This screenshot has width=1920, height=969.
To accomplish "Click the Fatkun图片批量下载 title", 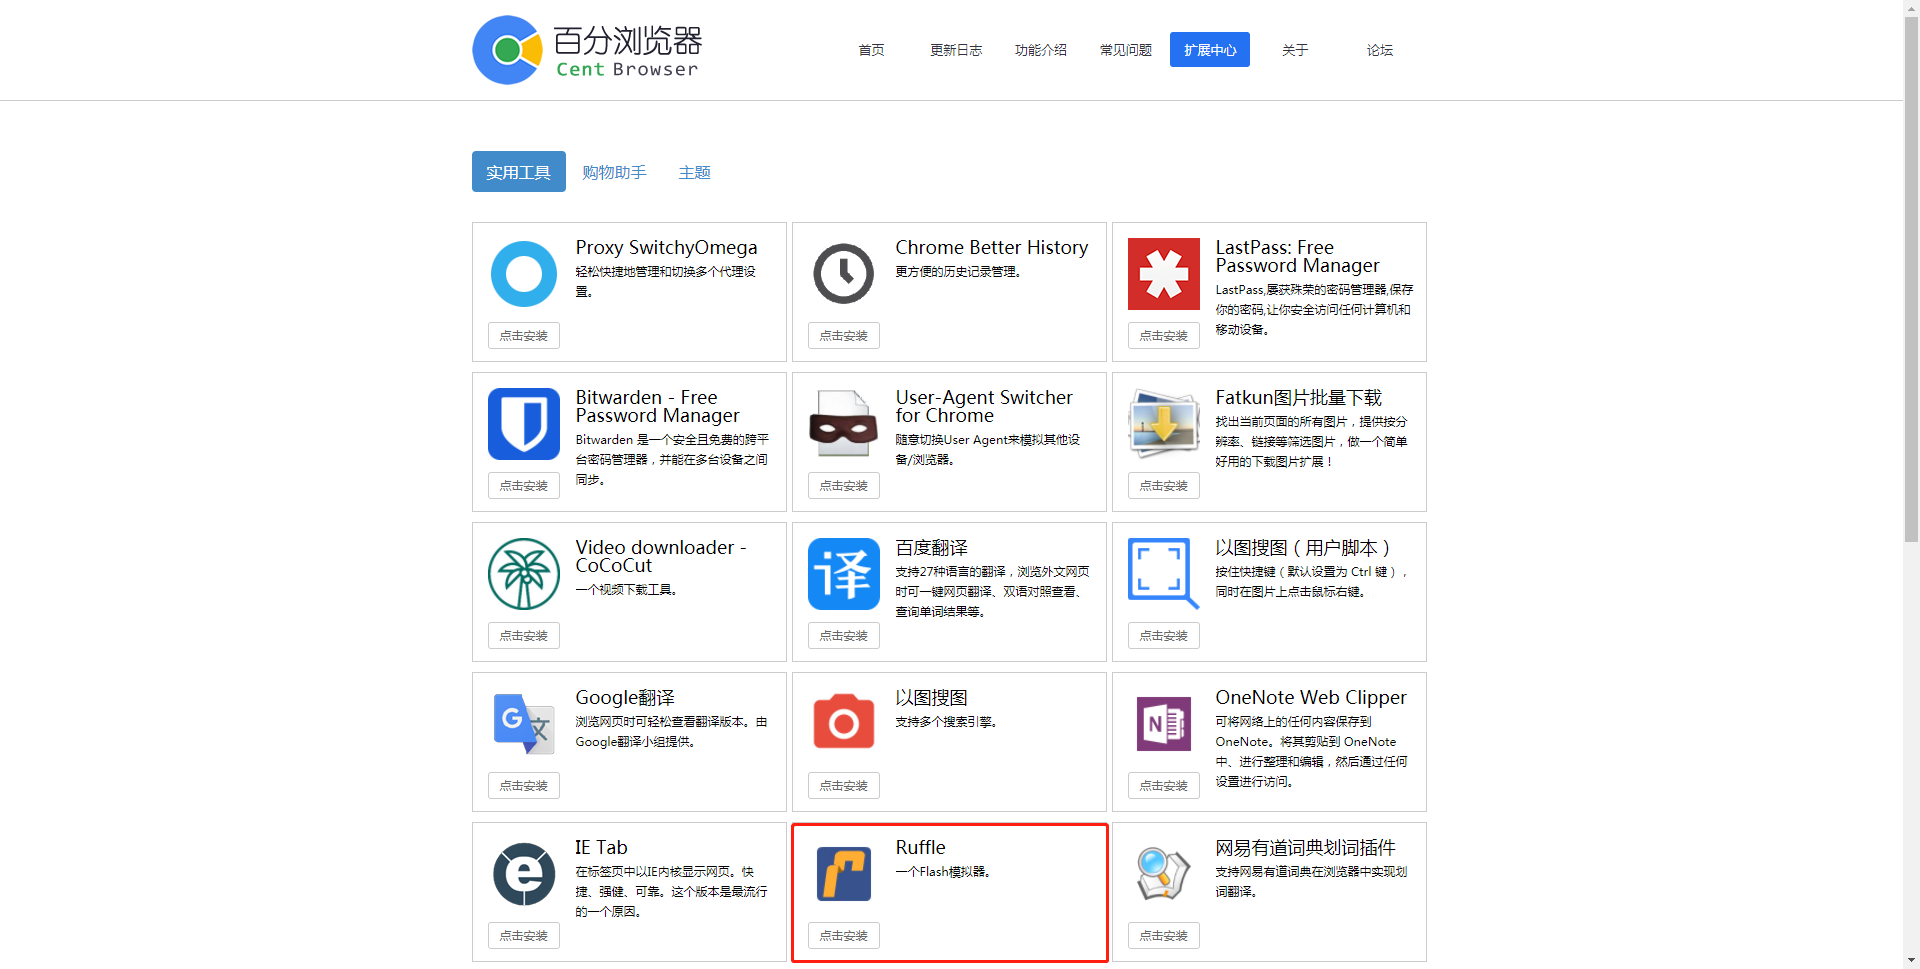I will pos(1298,398).
